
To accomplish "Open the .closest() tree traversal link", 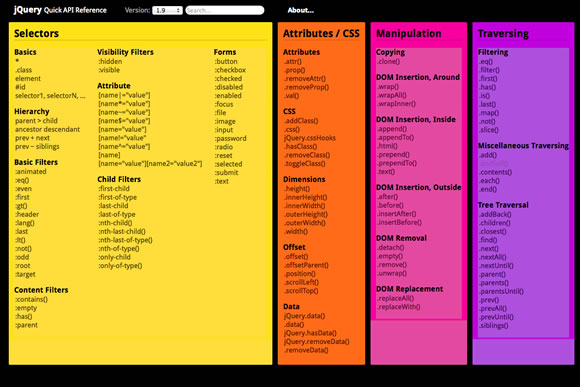I will tap(493, 232).
